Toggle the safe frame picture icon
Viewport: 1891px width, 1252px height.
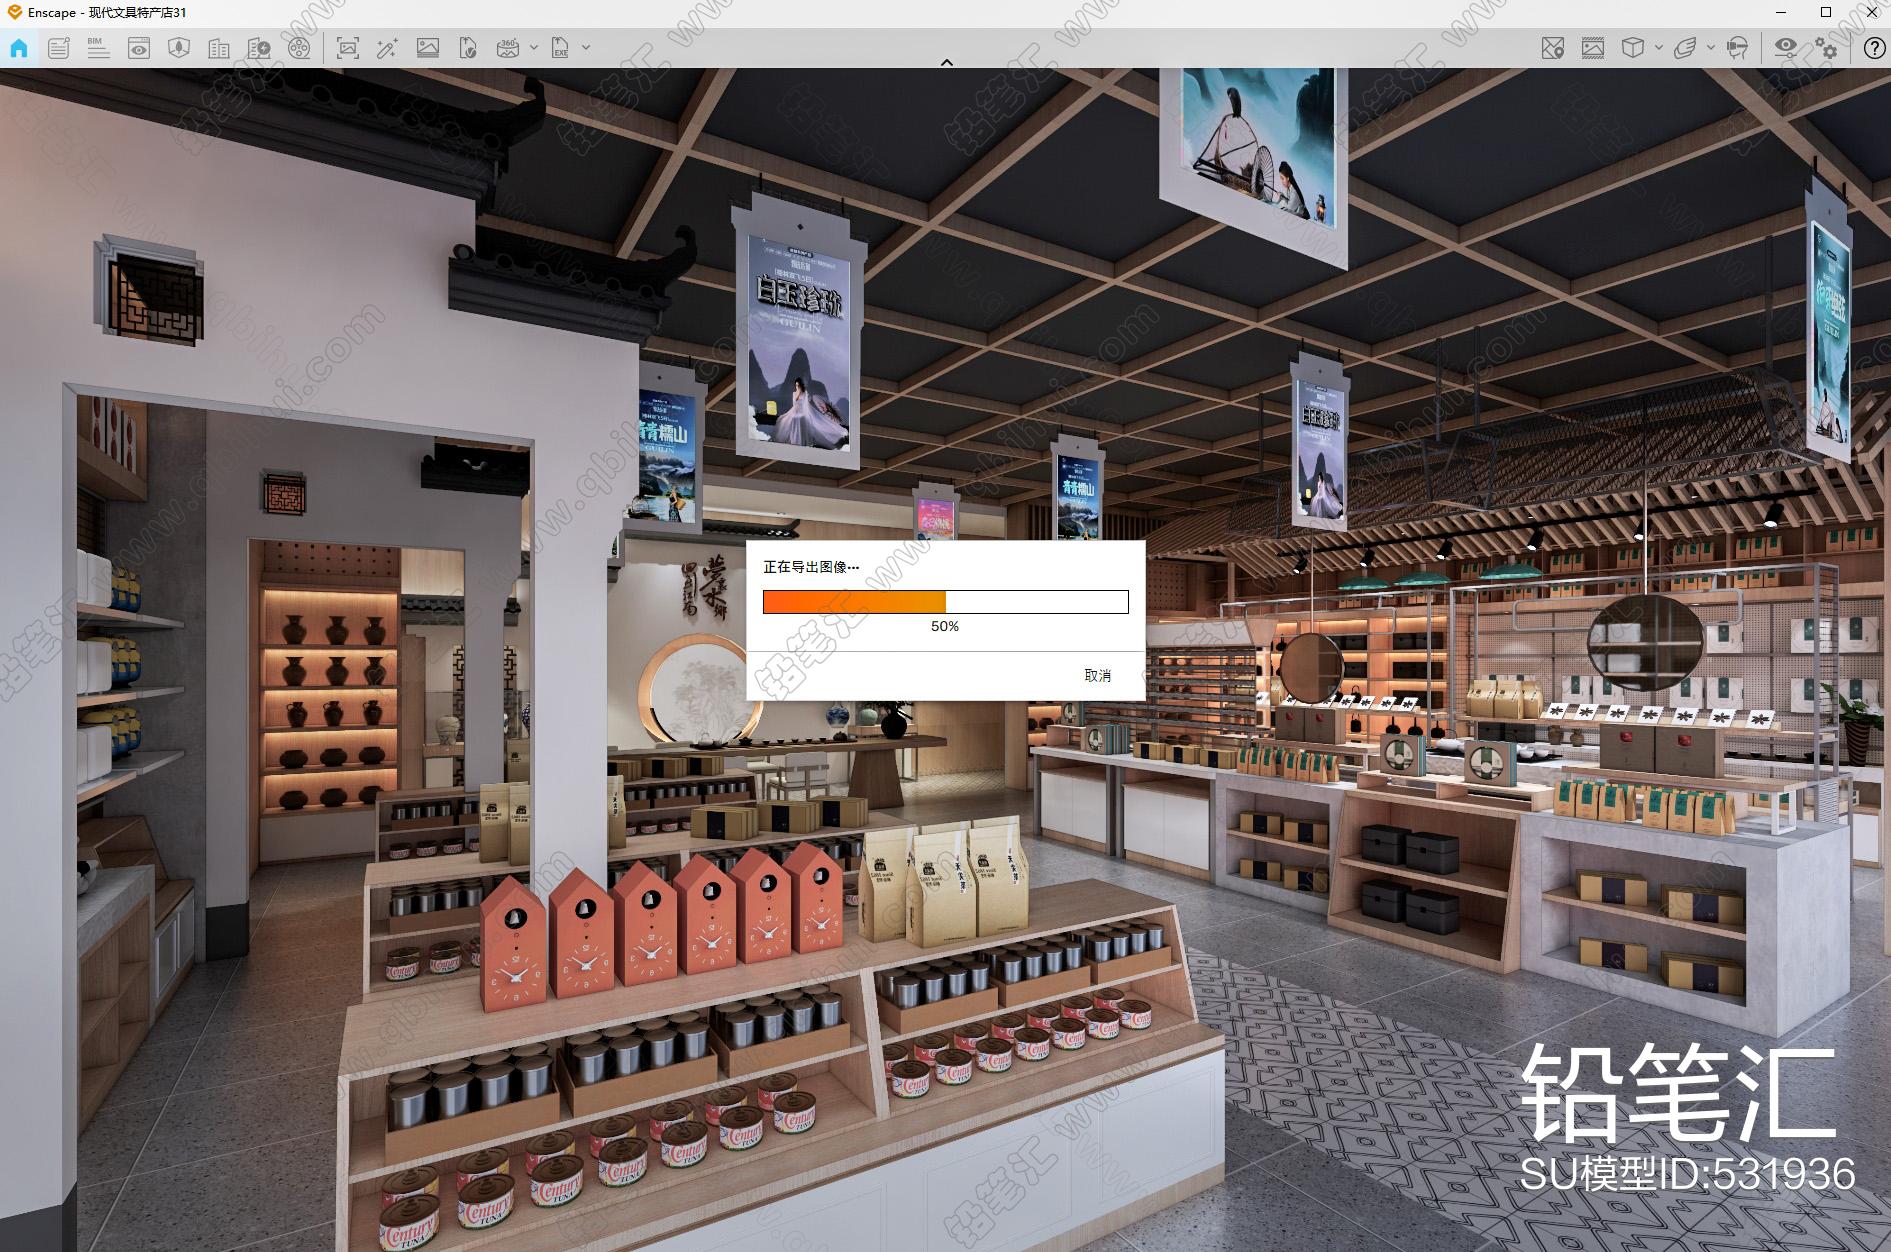click(1593, 48)
